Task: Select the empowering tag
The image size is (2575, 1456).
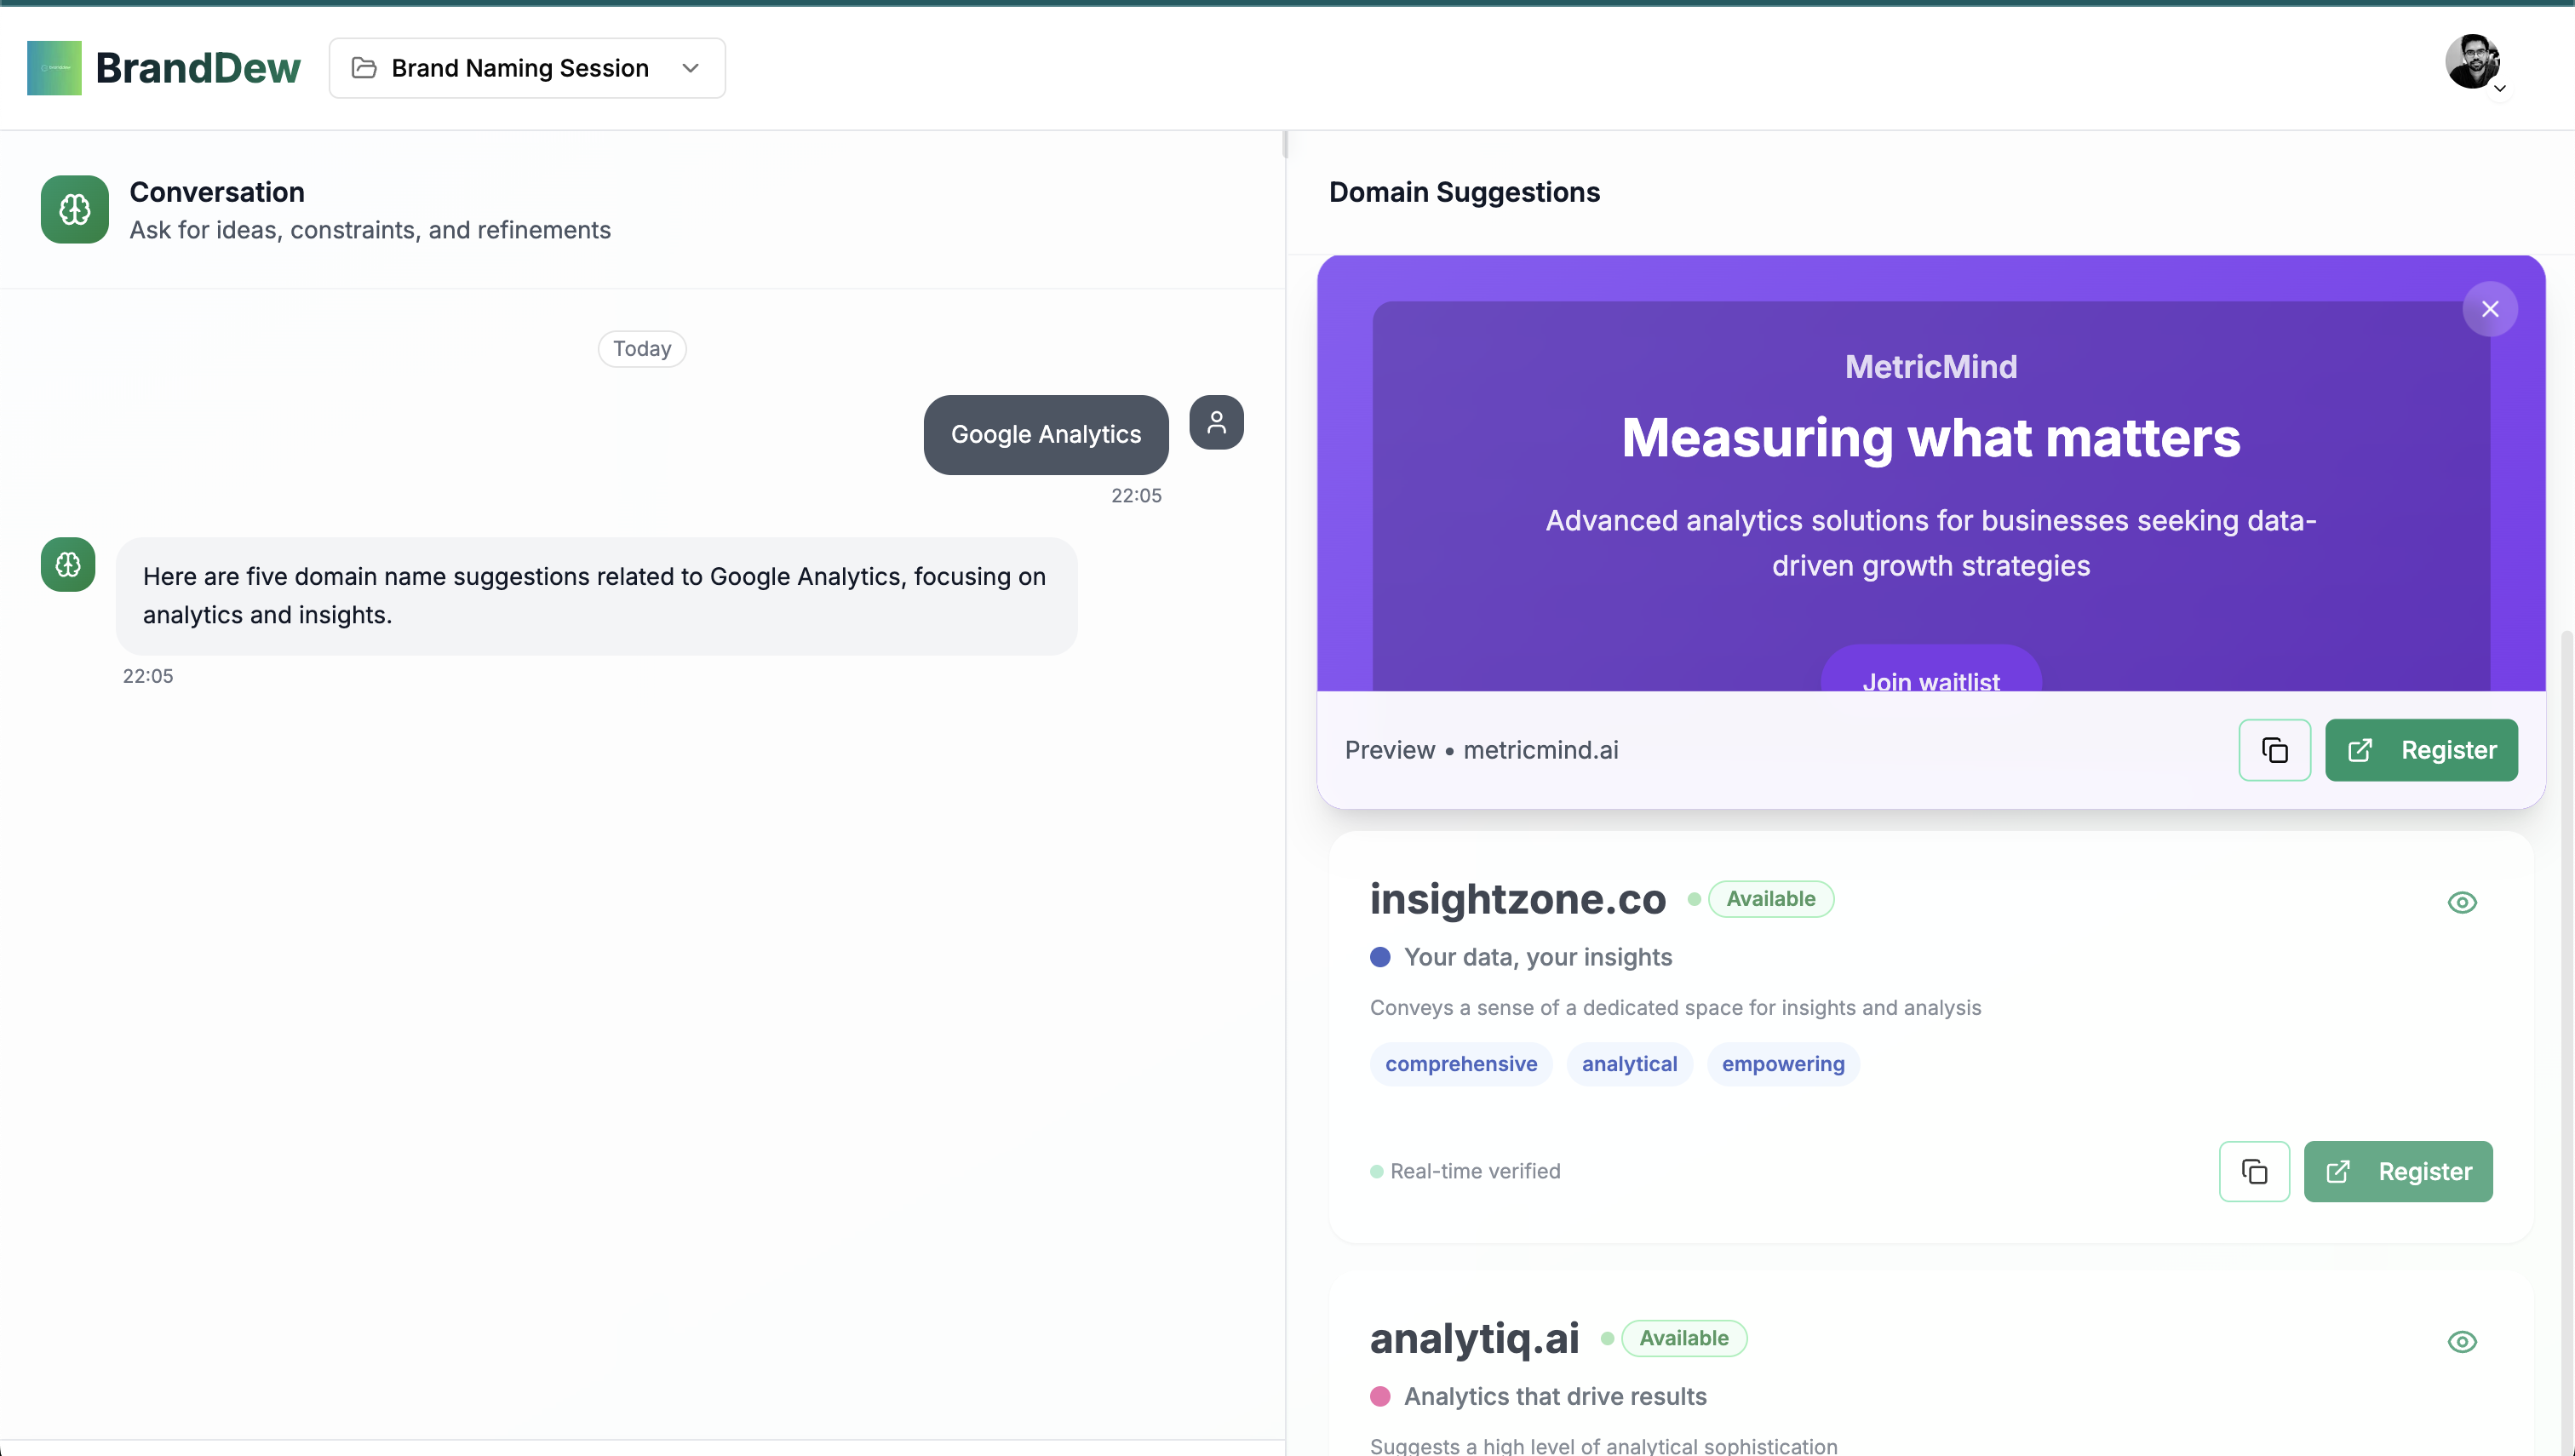Action: (x=1782, y=1064)
